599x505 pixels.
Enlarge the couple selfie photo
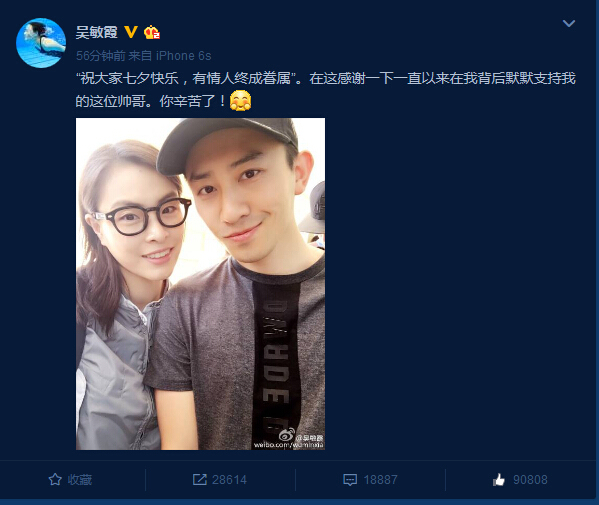[x=201, y=284]
